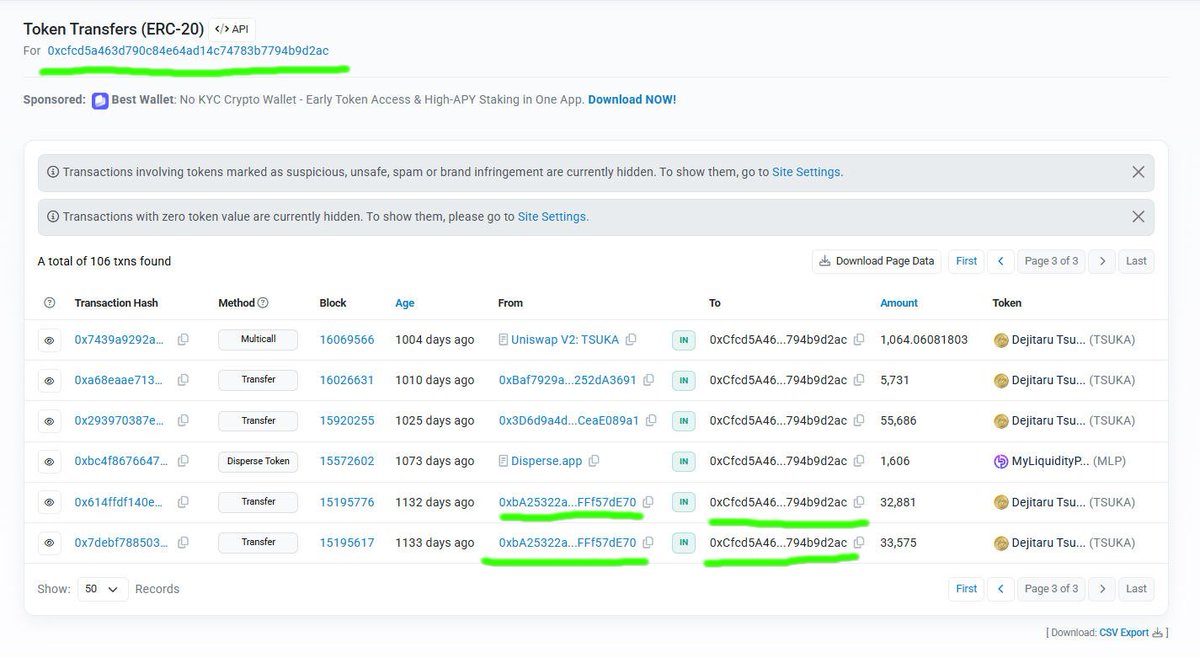Open transaction hash 0x7439a9292a
This screenshot has height=658, width=1200.
(x=119, y=340)
